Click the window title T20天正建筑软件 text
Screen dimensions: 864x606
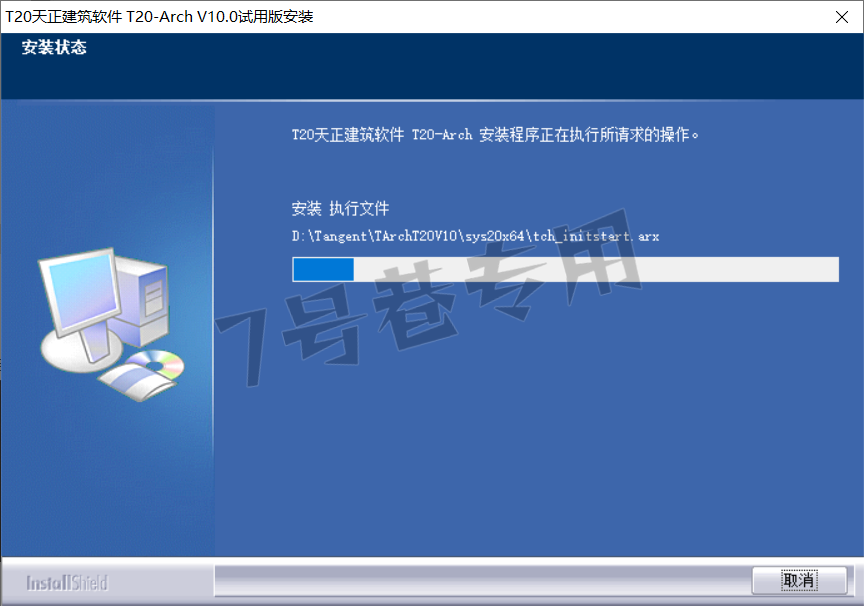159,17
